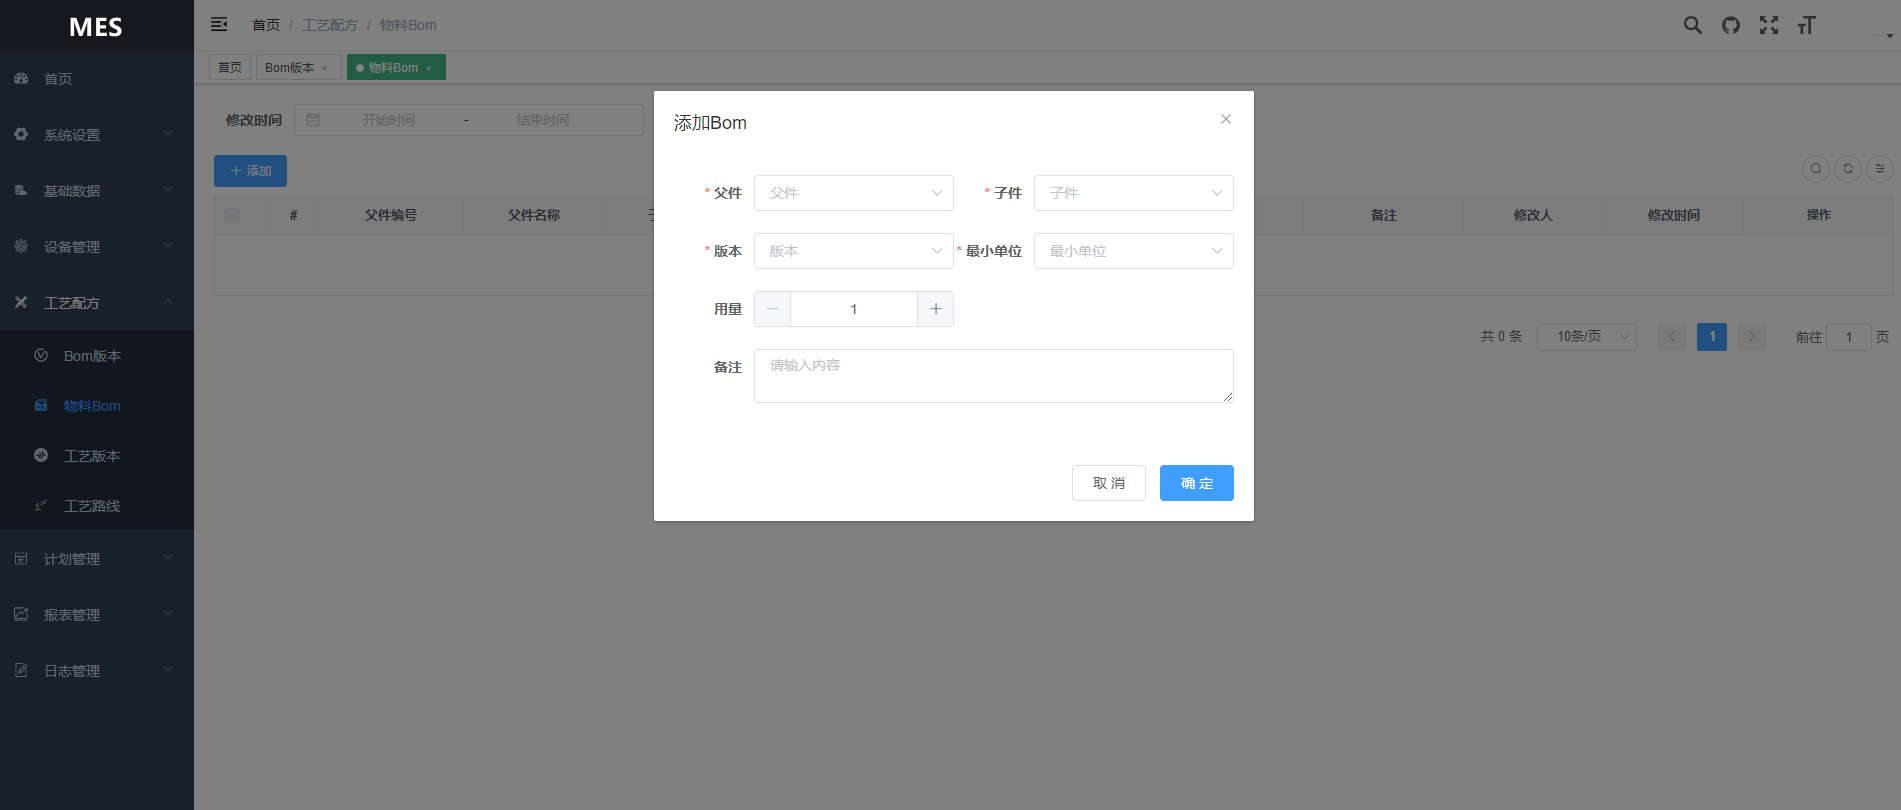This screenshot has height=810, width=1901.
Task: Click the 开始时间 date field
Action: tap(389, 120)
